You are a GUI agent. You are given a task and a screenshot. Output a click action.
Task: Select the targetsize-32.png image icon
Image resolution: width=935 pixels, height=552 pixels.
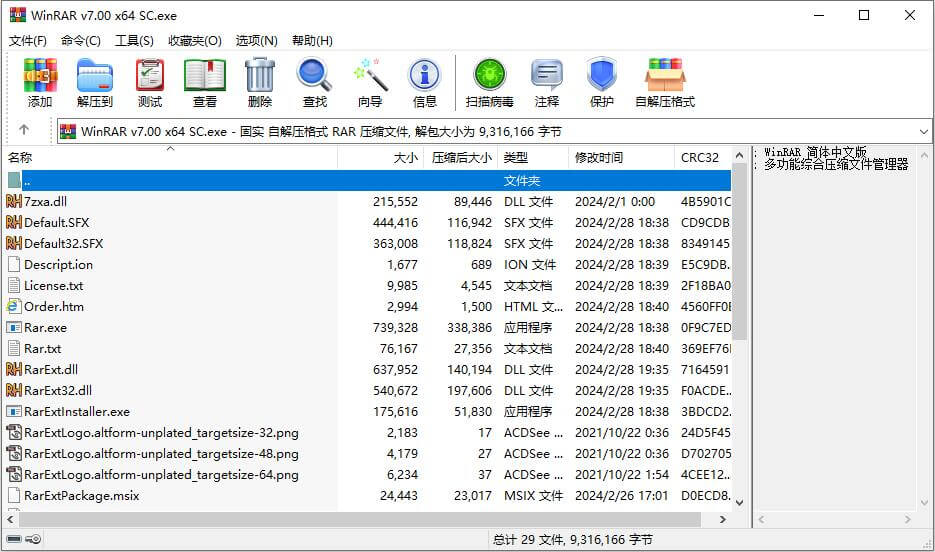(14, 432)
